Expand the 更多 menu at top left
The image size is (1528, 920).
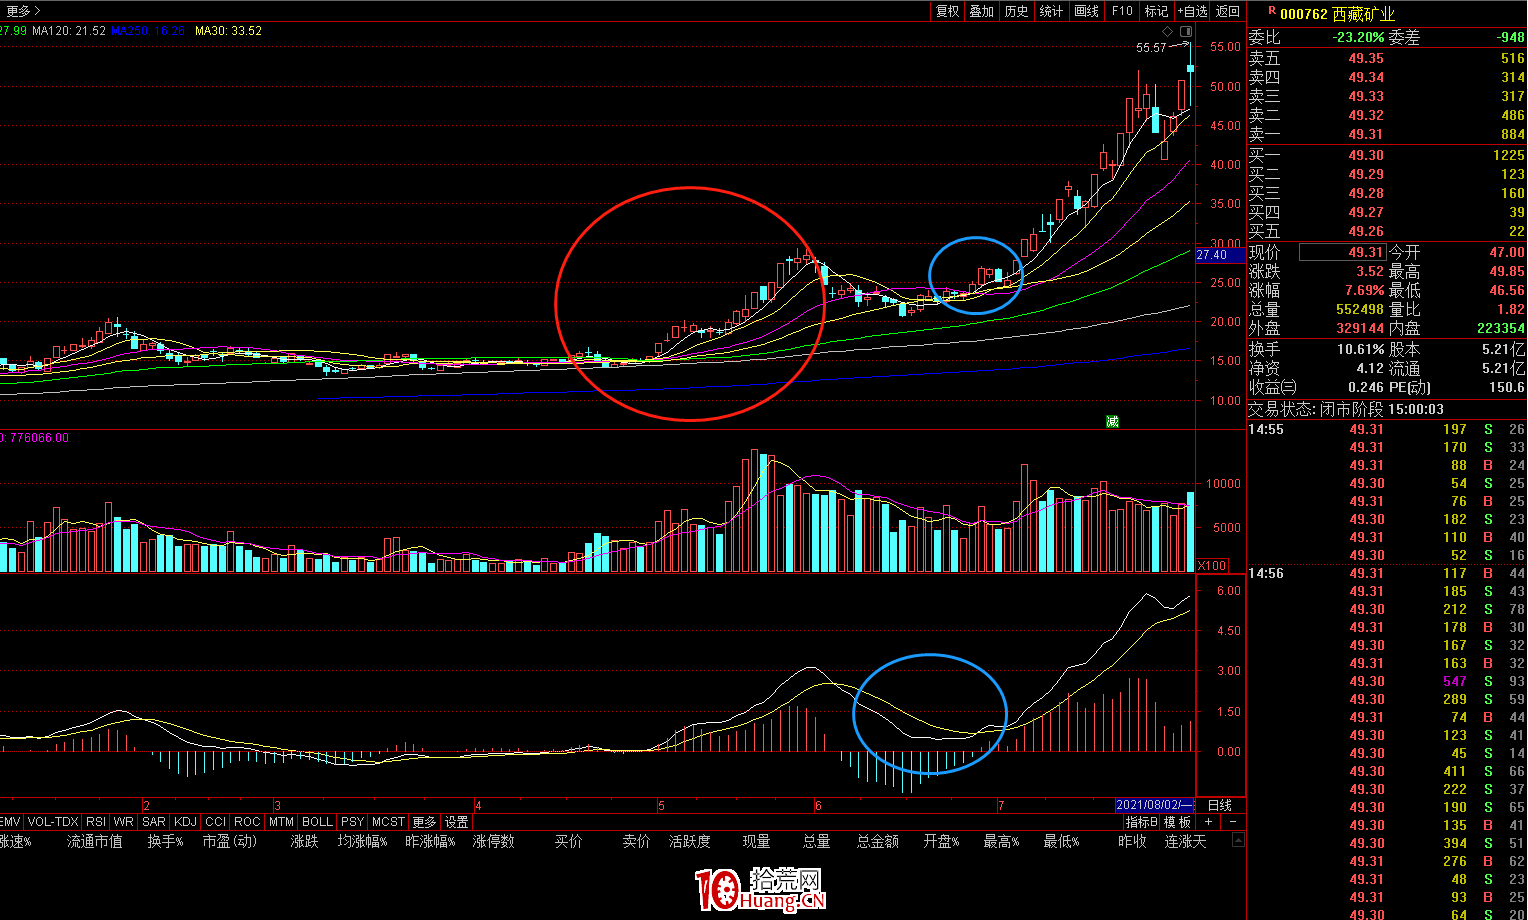(24, 11)
